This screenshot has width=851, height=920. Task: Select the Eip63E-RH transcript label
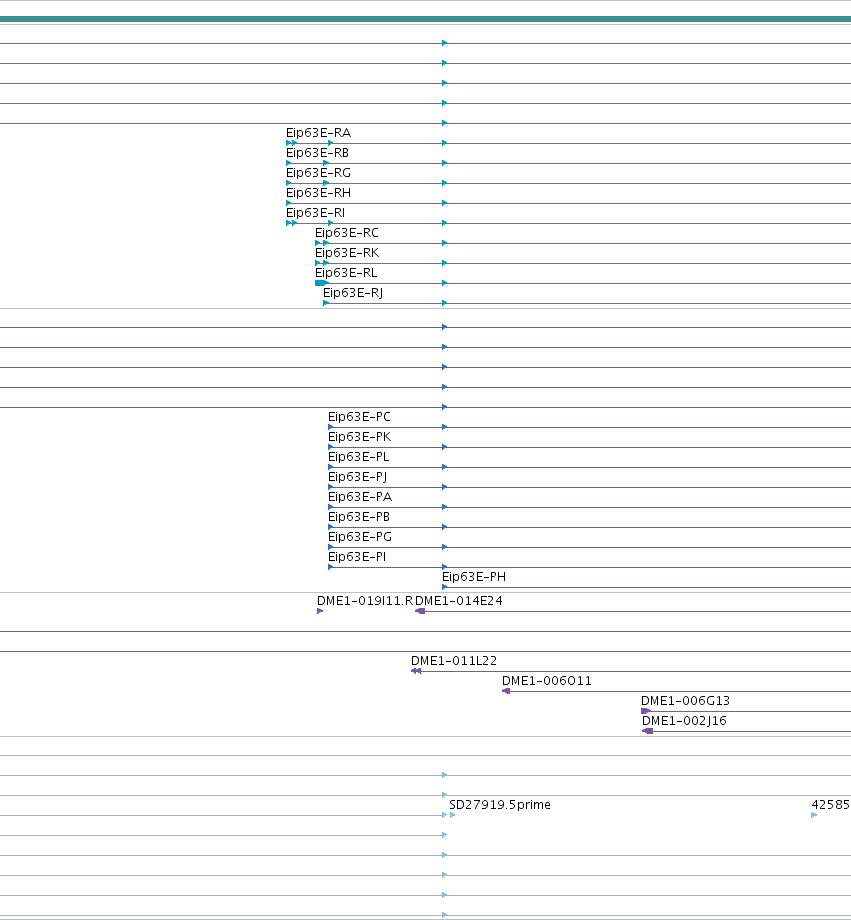(318, 193)
